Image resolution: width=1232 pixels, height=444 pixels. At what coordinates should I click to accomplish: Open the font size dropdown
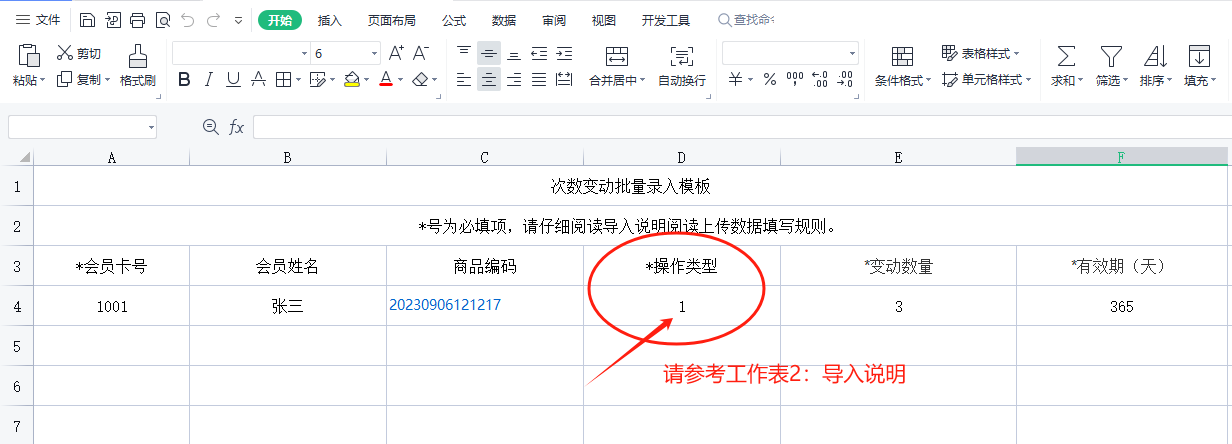point(375,53)
